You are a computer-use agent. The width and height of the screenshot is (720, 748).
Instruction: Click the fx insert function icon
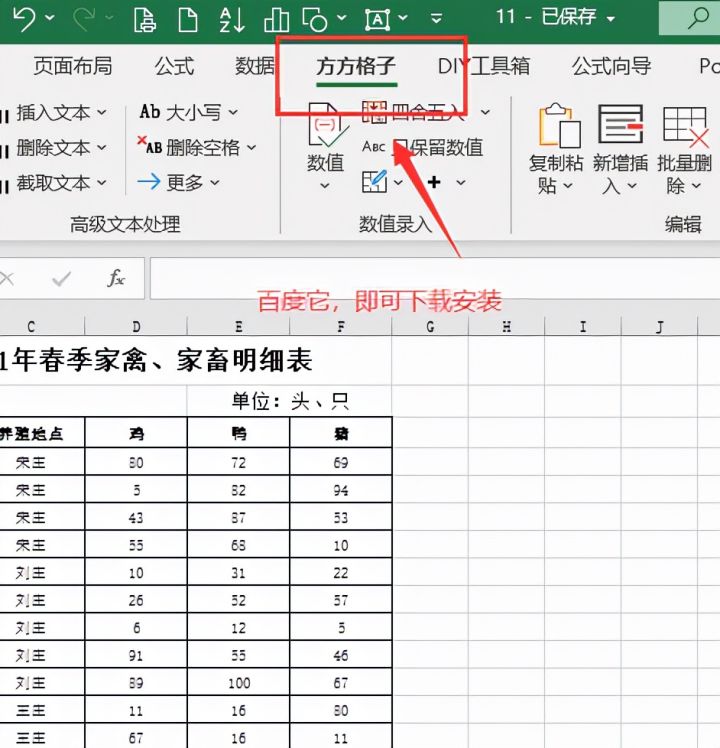point(116,278)
